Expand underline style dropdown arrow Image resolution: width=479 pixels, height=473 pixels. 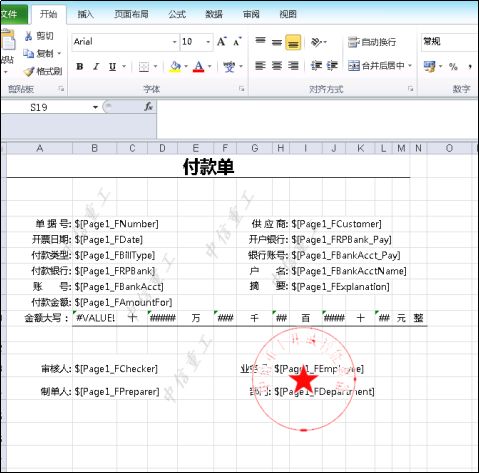click(124, 66)
